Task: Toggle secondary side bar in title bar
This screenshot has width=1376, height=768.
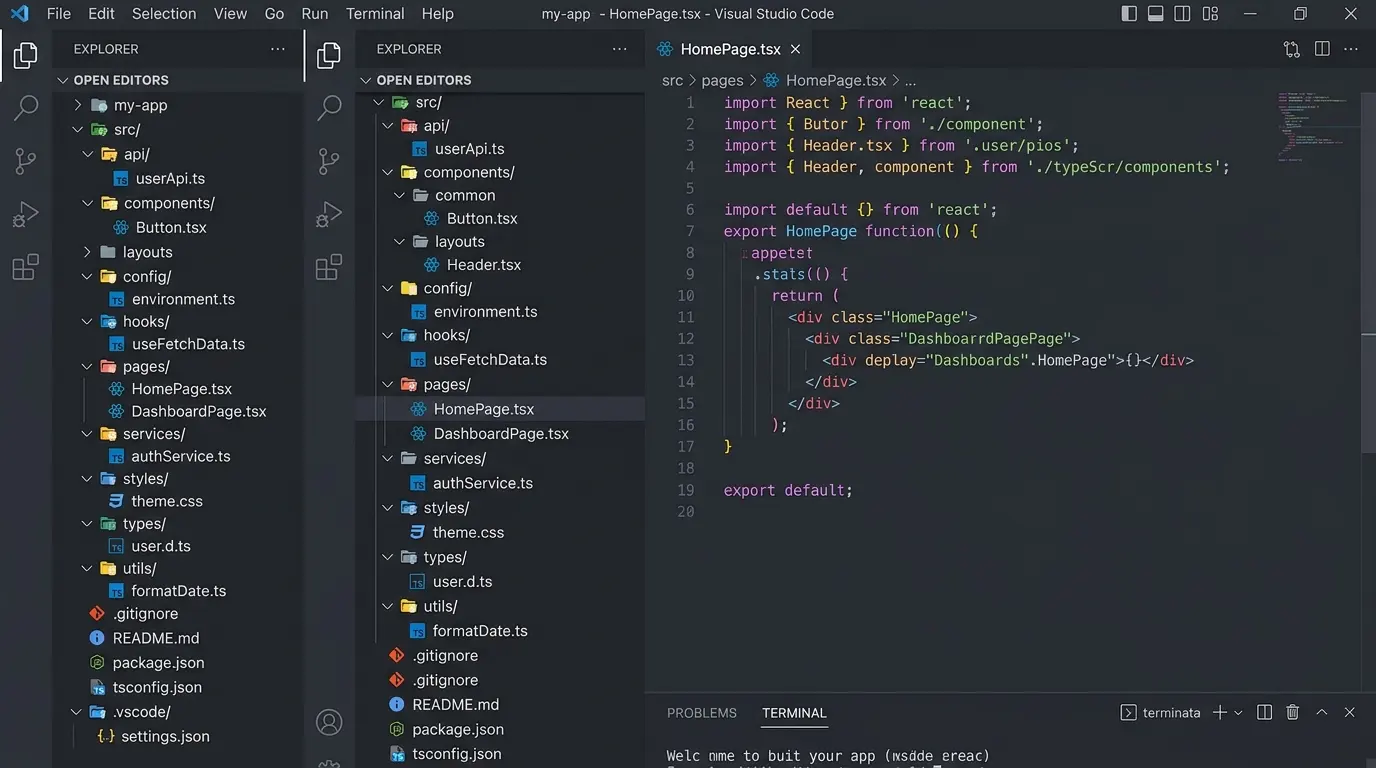Action: tap(1182, 14)
